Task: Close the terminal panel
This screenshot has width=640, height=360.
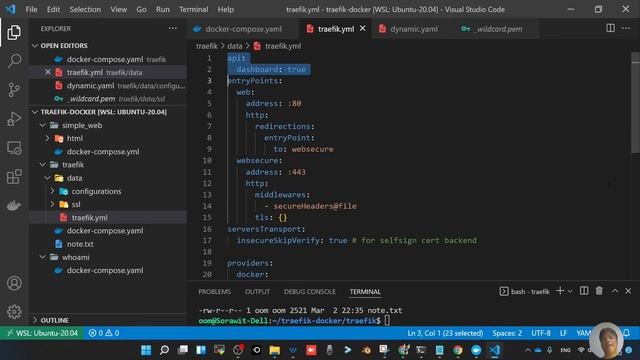Action: click(628, 291)
